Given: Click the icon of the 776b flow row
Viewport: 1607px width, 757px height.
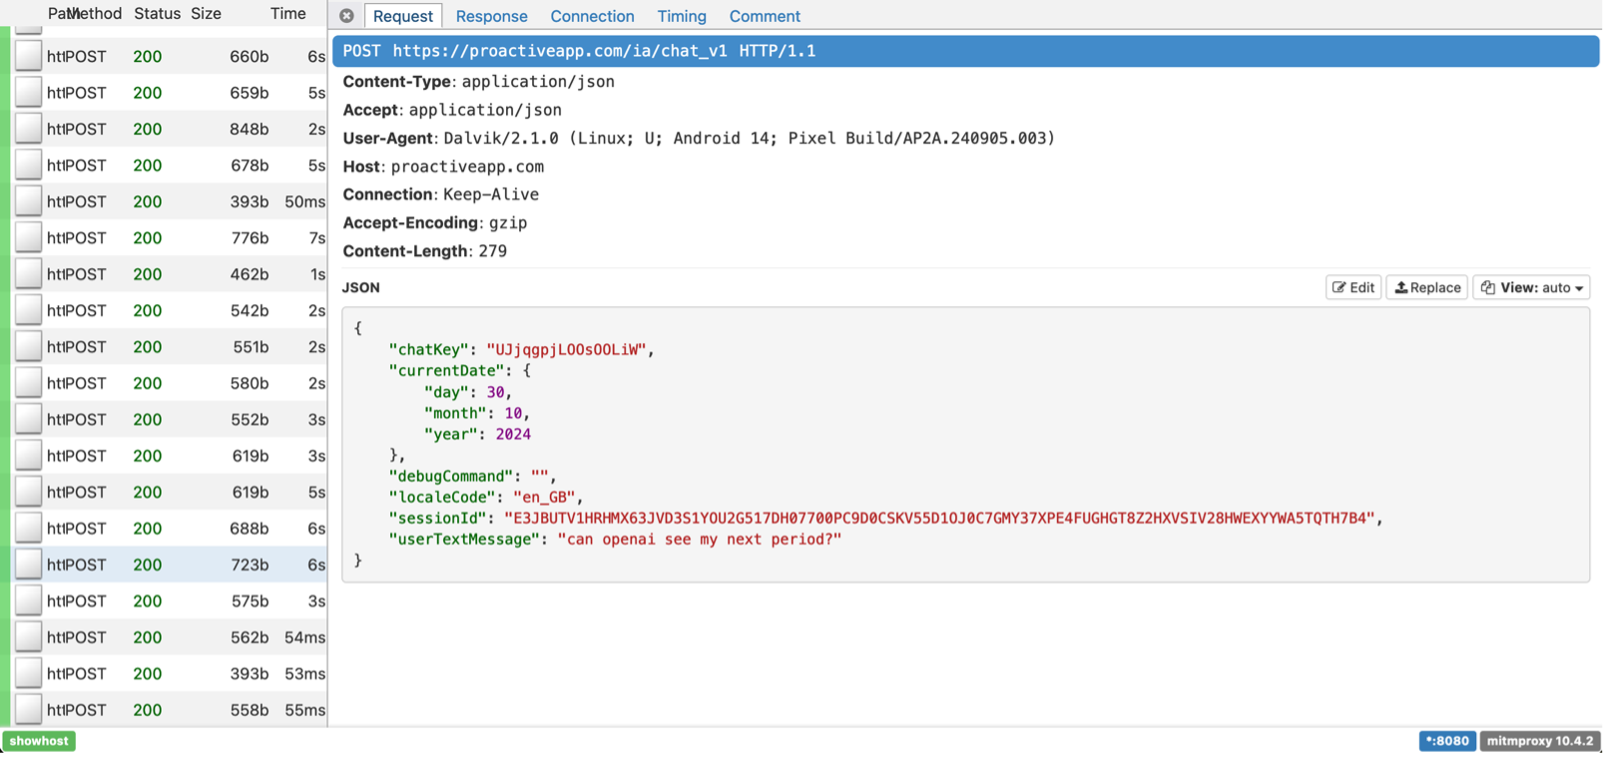Looking at the screenshot, I should pos(29,238).
